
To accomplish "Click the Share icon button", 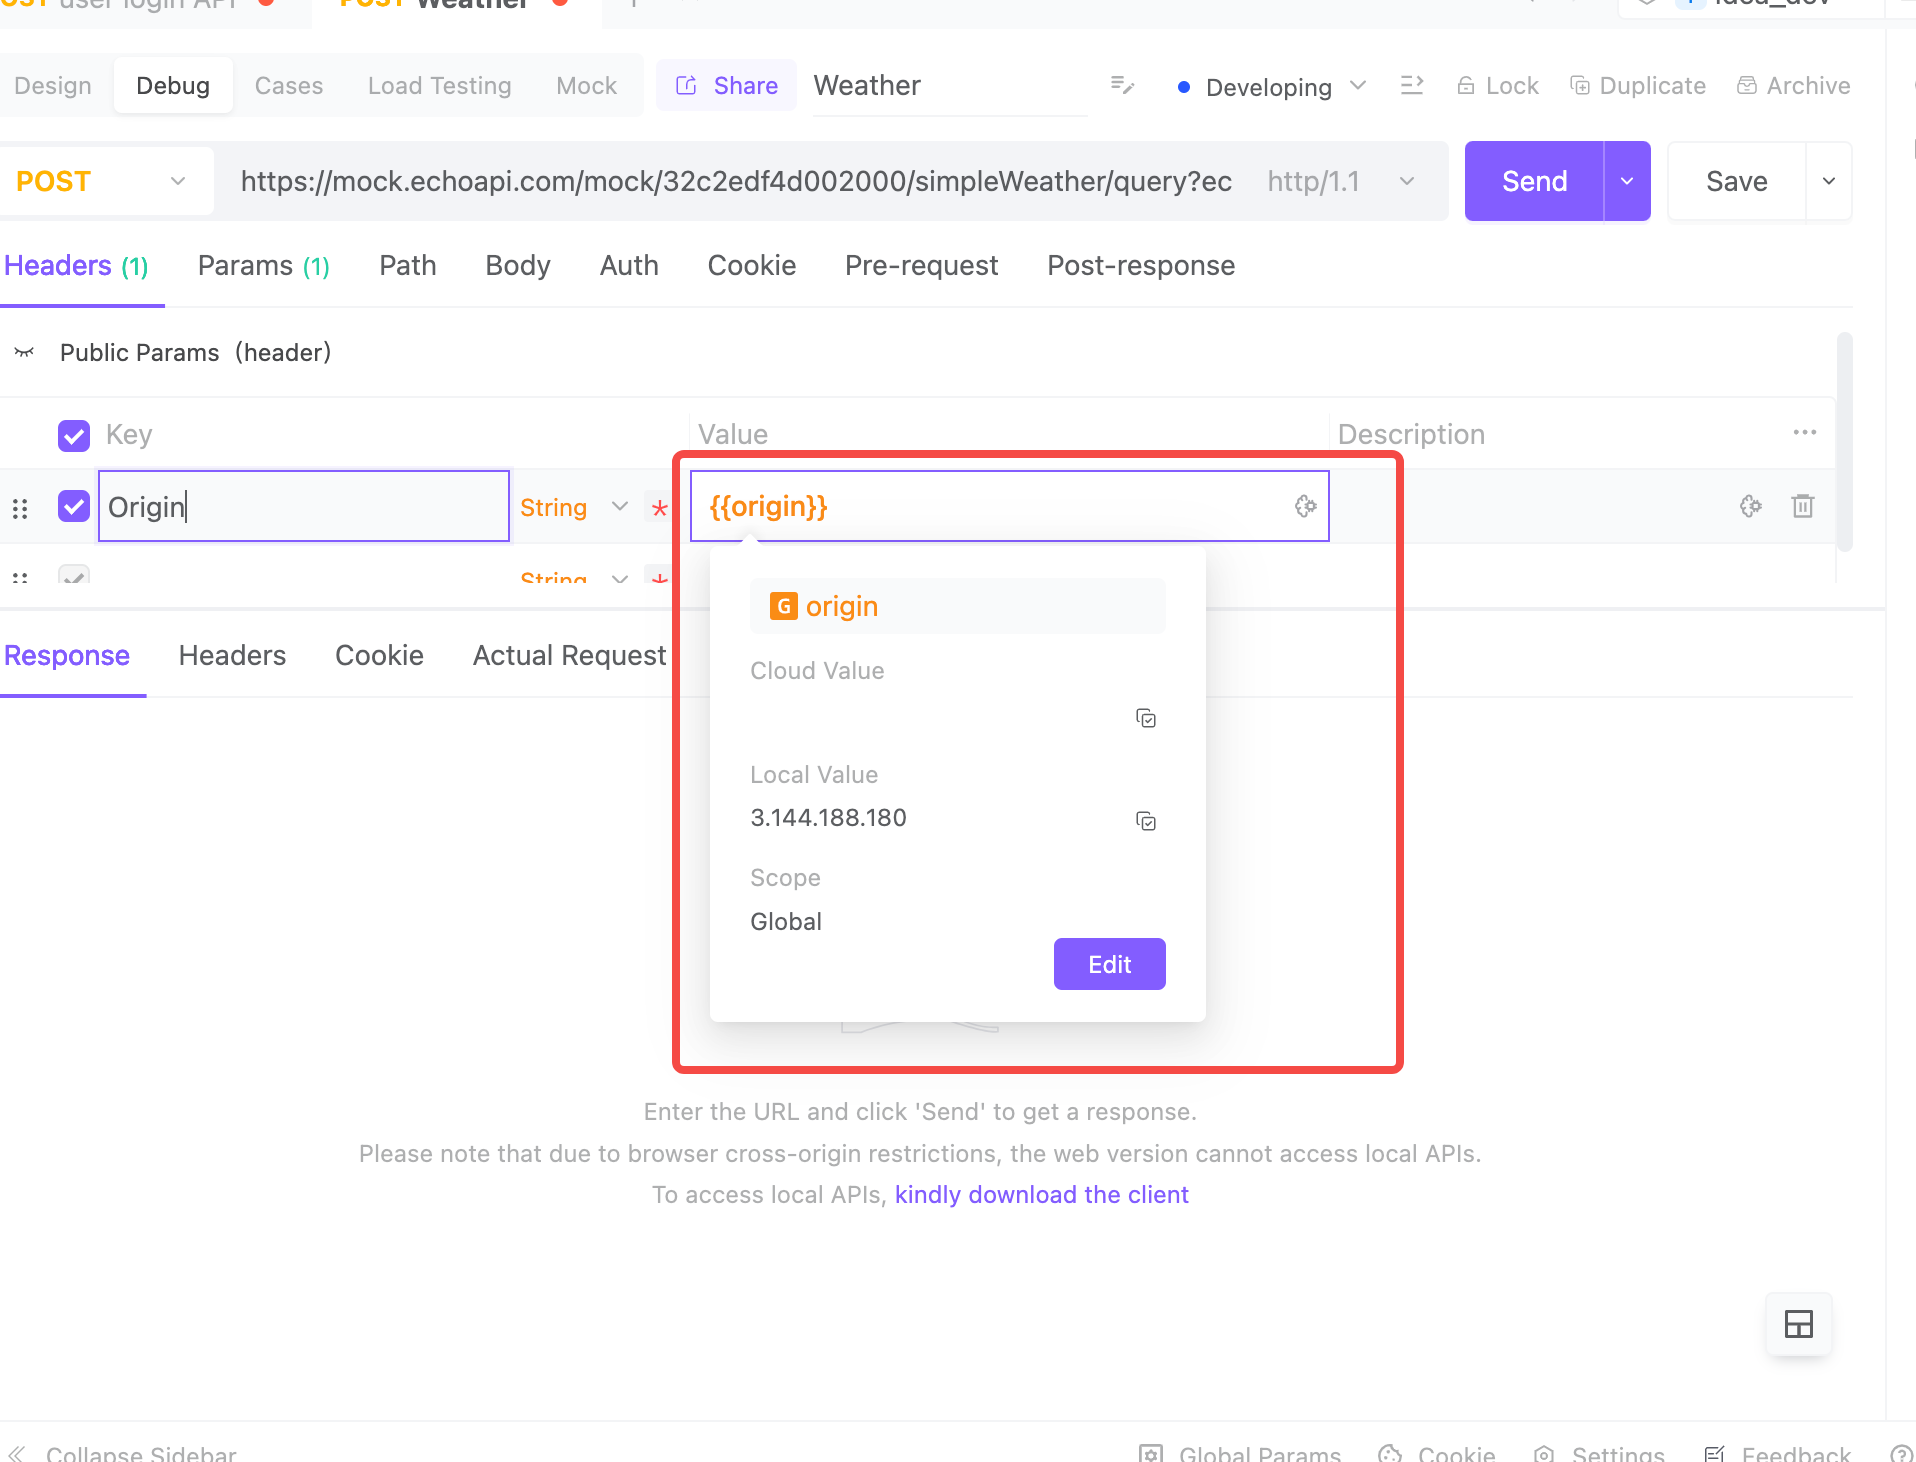I will [x=727, y=85].
